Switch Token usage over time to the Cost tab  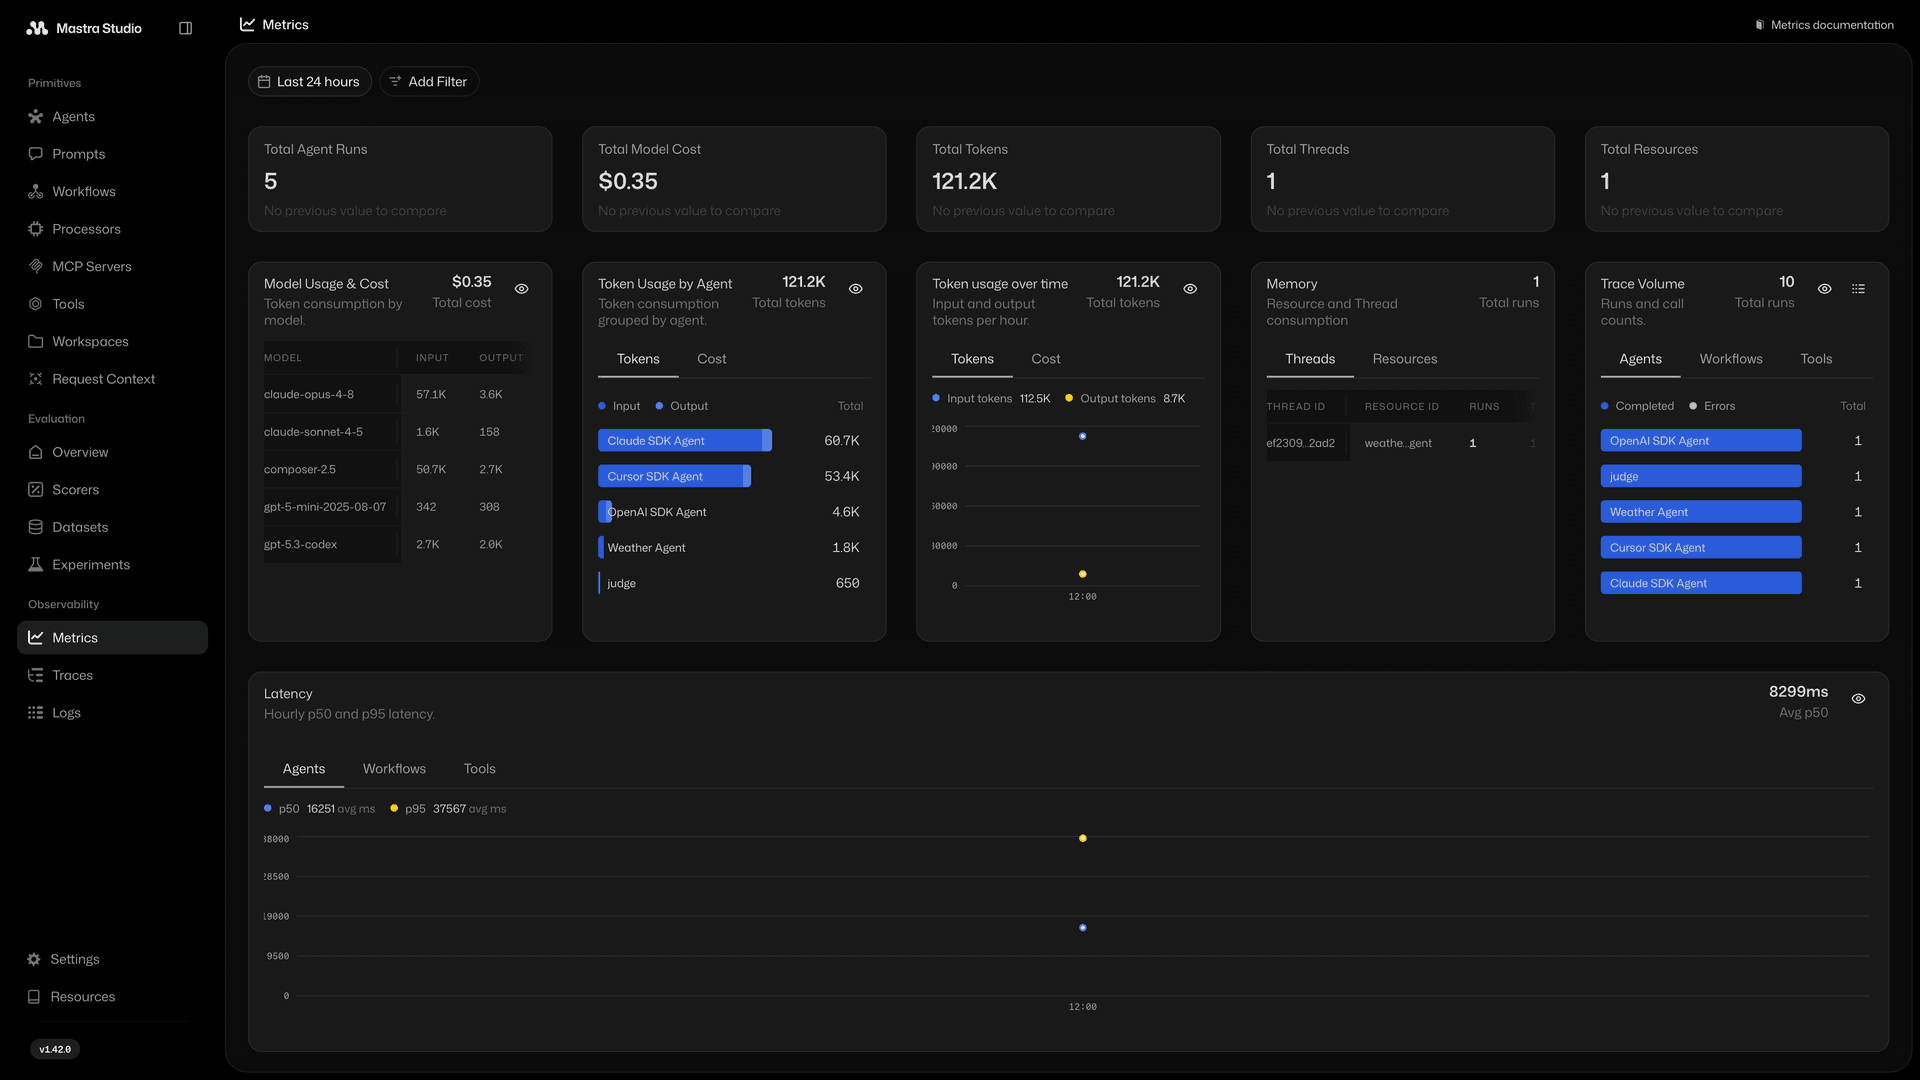(x=1046, y=359)
